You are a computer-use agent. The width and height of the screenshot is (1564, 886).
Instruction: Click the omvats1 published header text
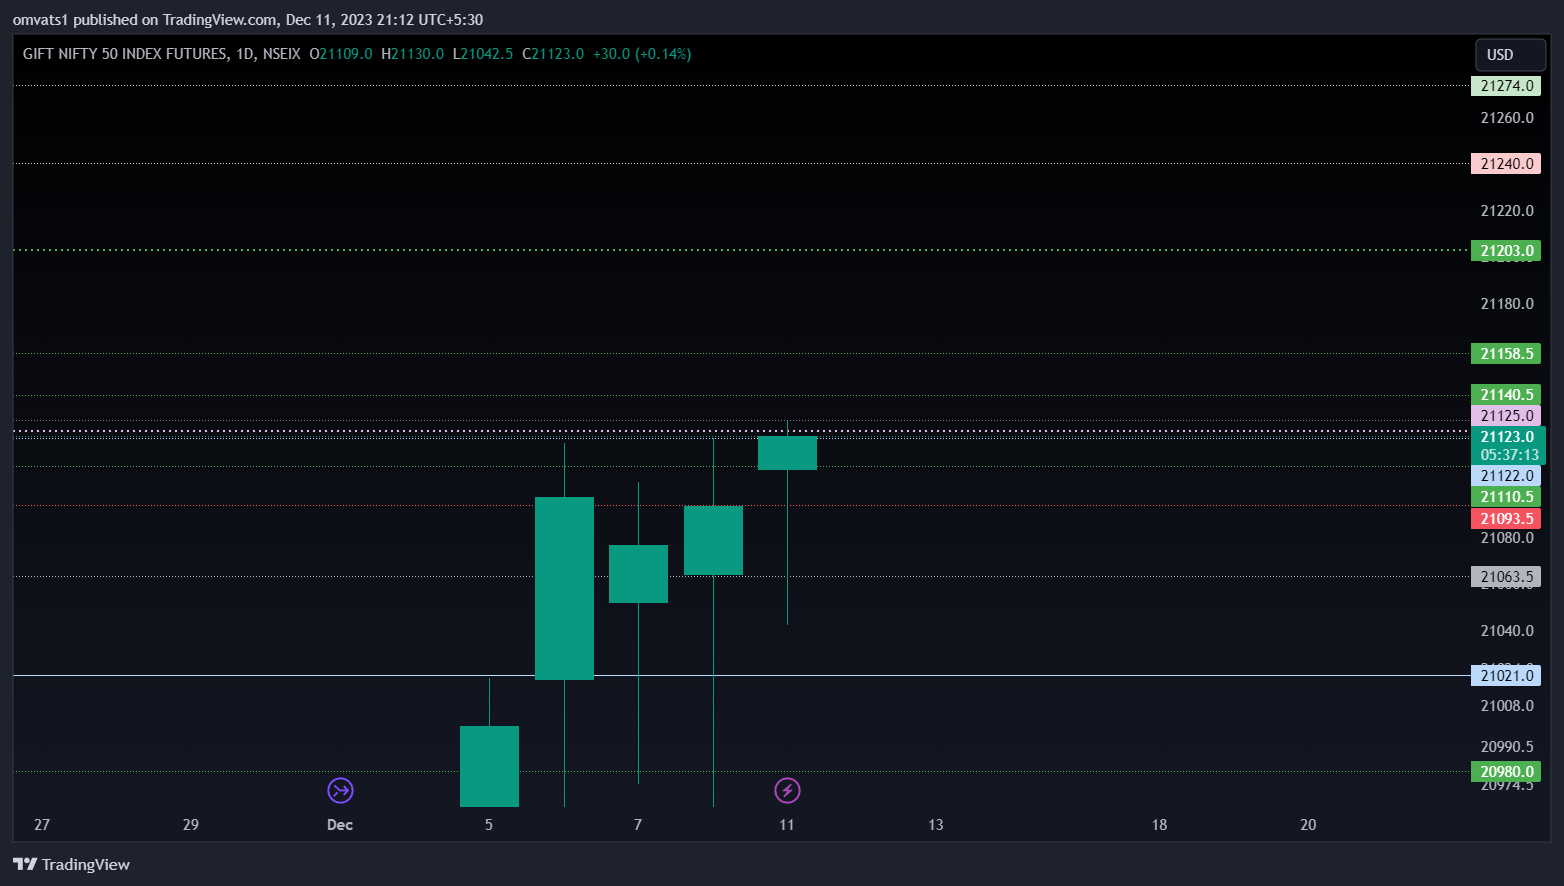click(x=248, y=20)
